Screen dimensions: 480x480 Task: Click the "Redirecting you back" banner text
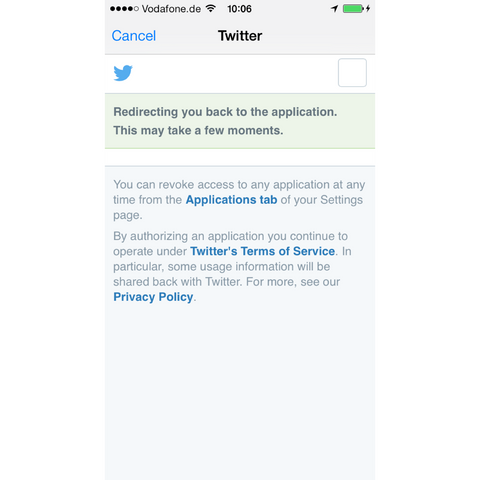point(225,112)
